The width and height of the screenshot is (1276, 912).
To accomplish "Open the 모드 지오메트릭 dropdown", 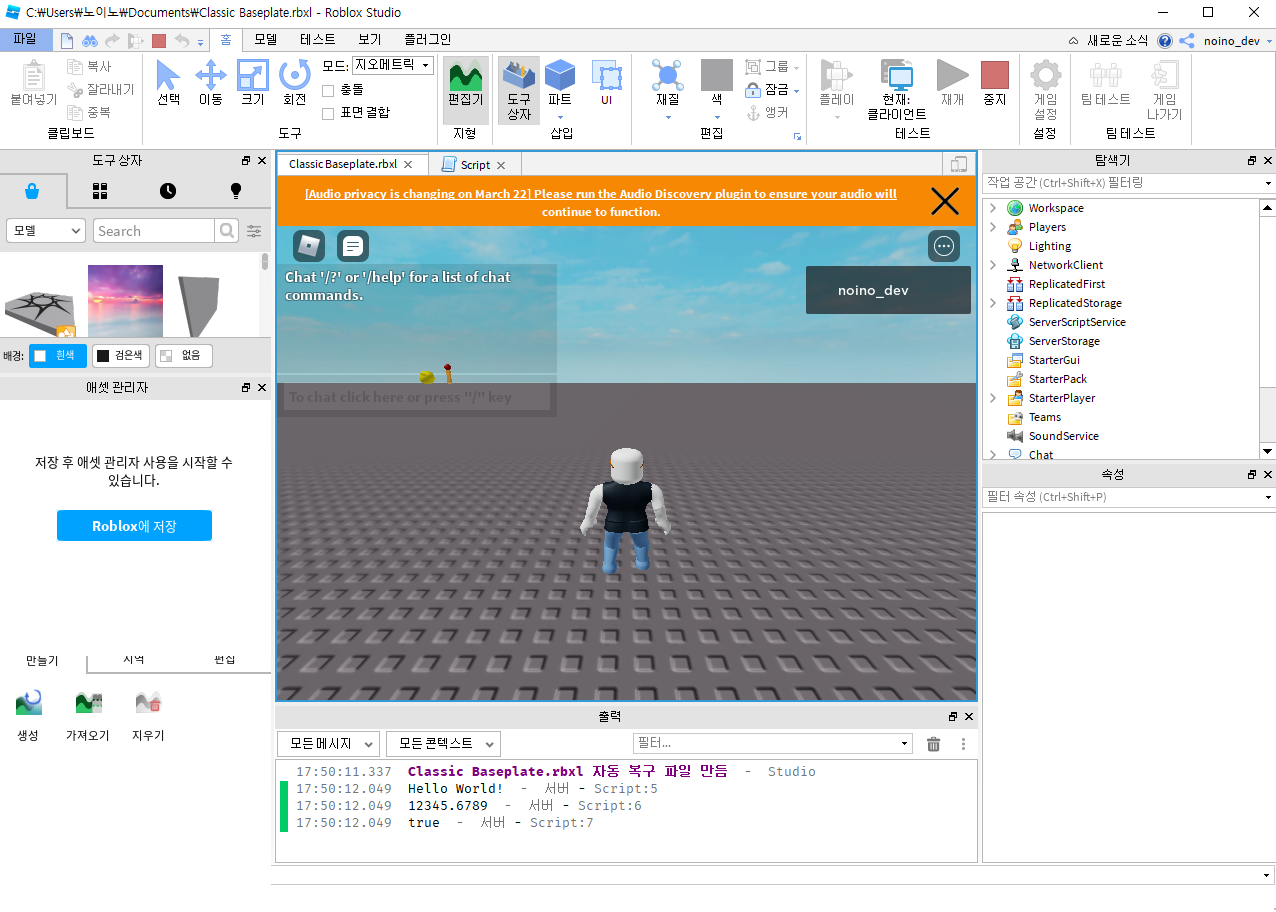I will [x=393, y=65].
